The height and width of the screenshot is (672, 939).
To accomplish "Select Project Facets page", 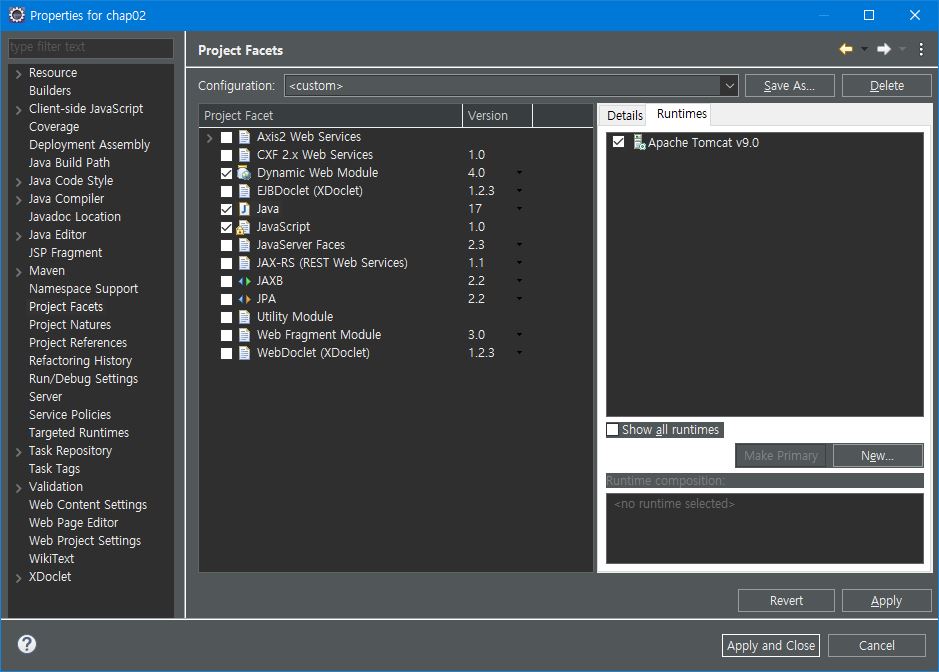I will [66, 307].
